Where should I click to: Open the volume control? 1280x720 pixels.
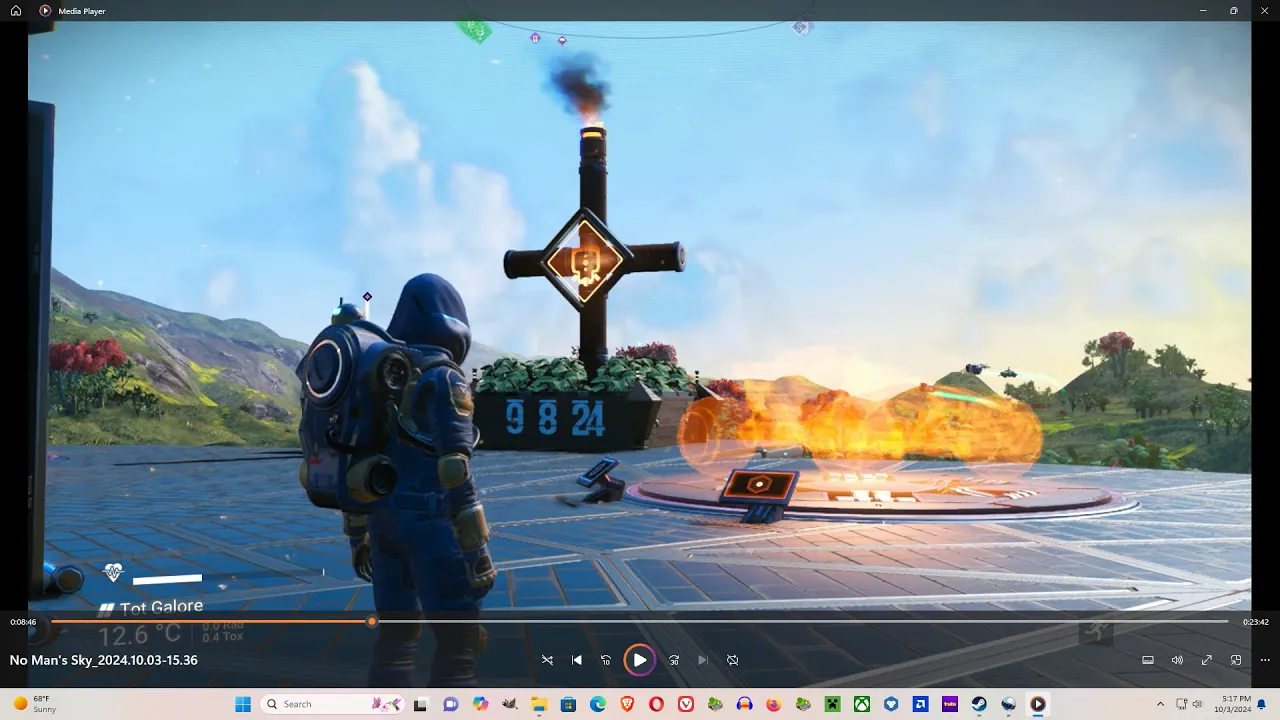pyautogui.click(x=1177, y=660)
